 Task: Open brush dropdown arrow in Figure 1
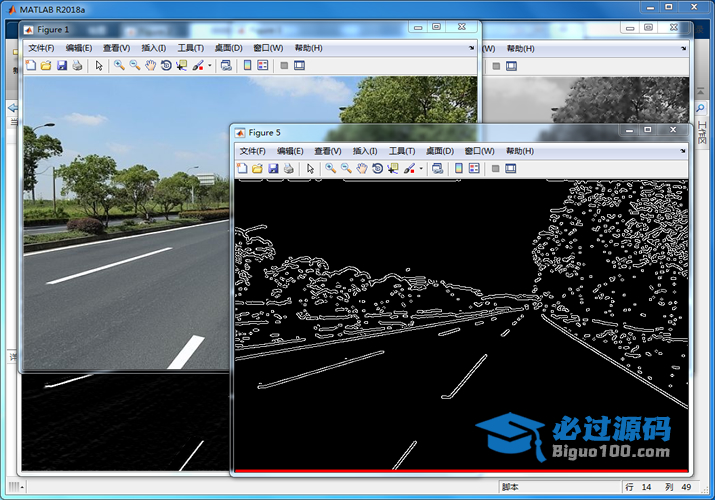210,66
